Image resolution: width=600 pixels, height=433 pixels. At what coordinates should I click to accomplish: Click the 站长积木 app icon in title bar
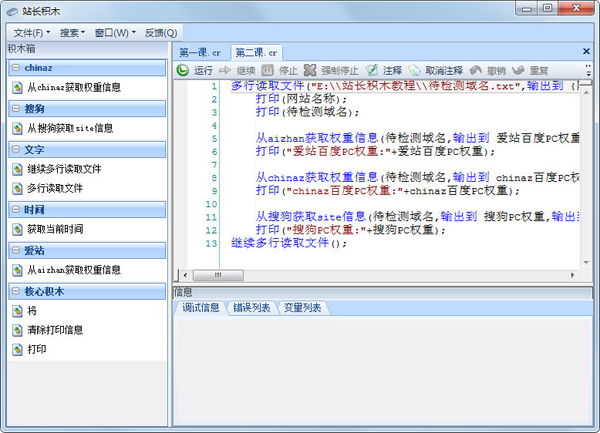click(x=12, y=11)
